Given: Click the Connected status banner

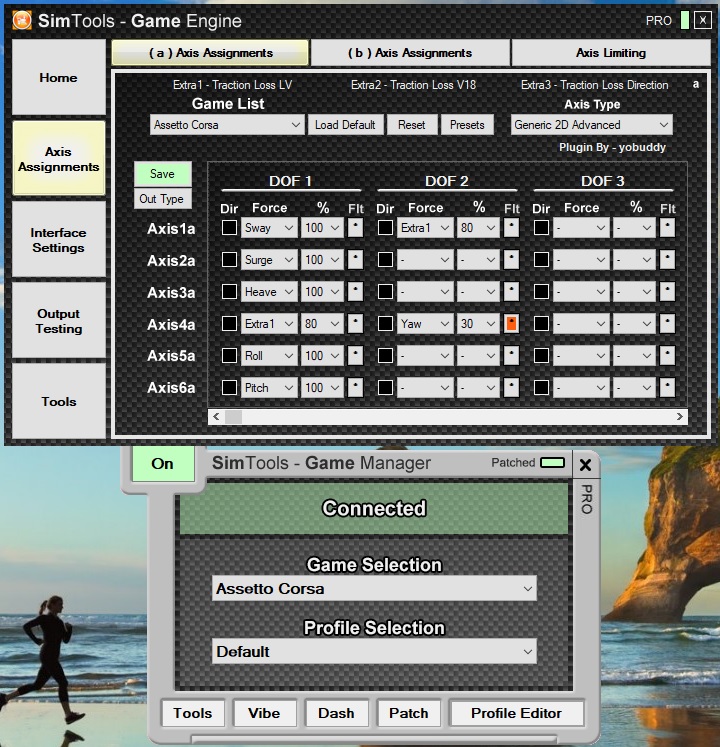Looking at the screenshot, I should [x=374, y=508].
